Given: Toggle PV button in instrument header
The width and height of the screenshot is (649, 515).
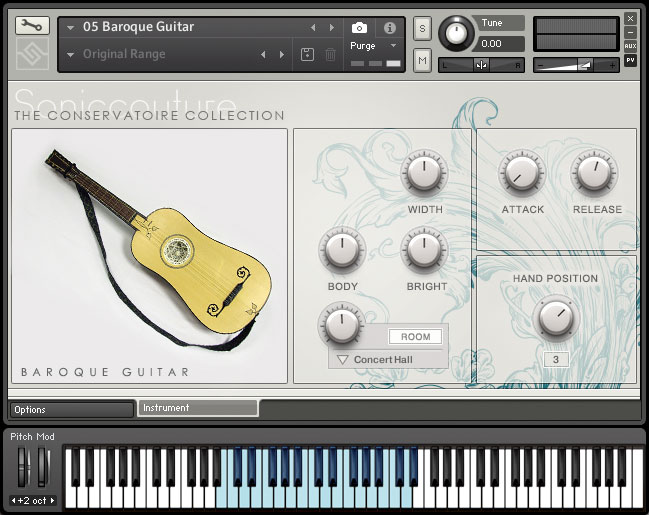Looking at the screenshot, I should 630,60.
